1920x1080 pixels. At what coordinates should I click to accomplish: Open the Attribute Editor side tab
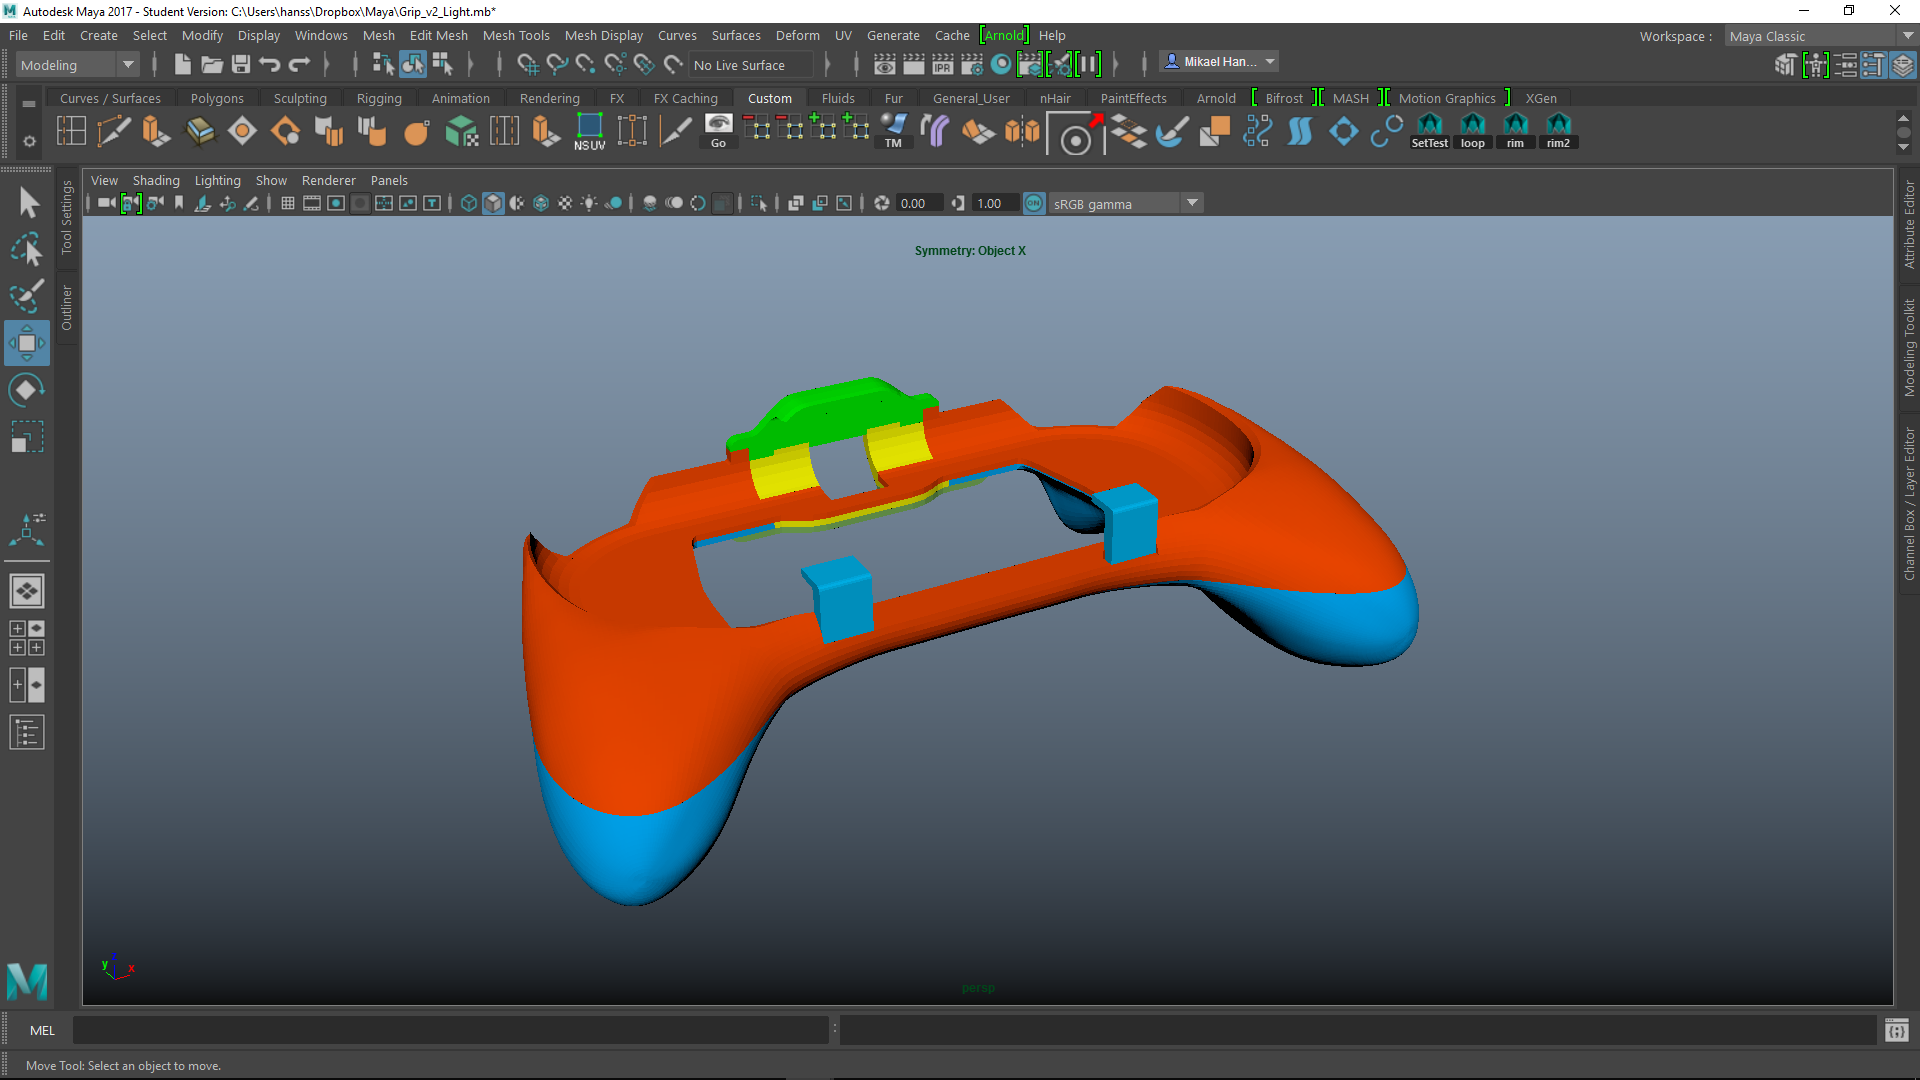click(x=1909, y=224)
